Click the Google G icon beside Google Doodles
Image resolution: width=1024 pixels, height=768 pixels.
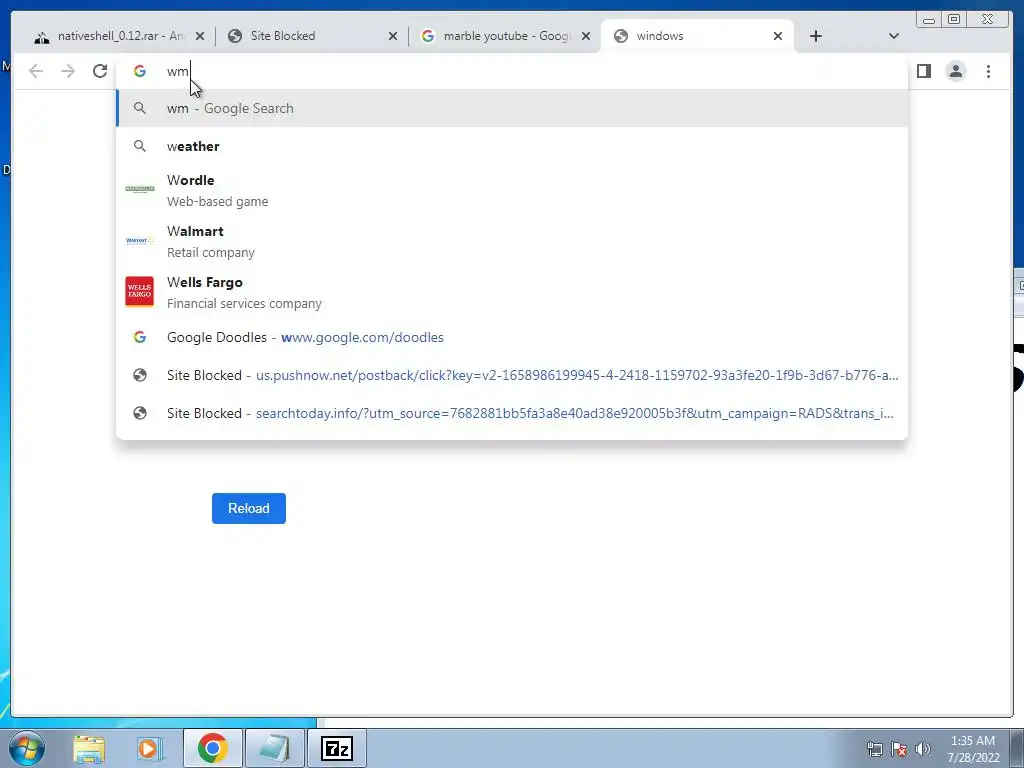click(x=140, y=337)
